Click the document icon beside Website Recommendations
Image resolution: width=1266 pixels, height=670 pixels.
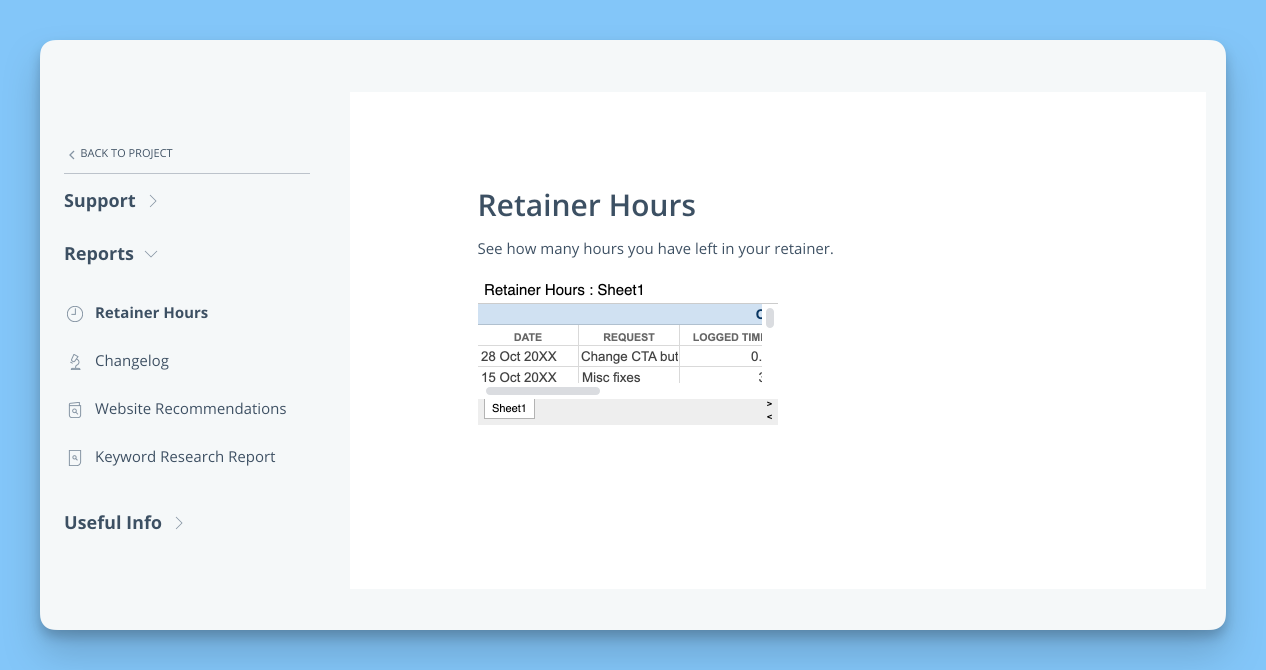tap(75, 409)
